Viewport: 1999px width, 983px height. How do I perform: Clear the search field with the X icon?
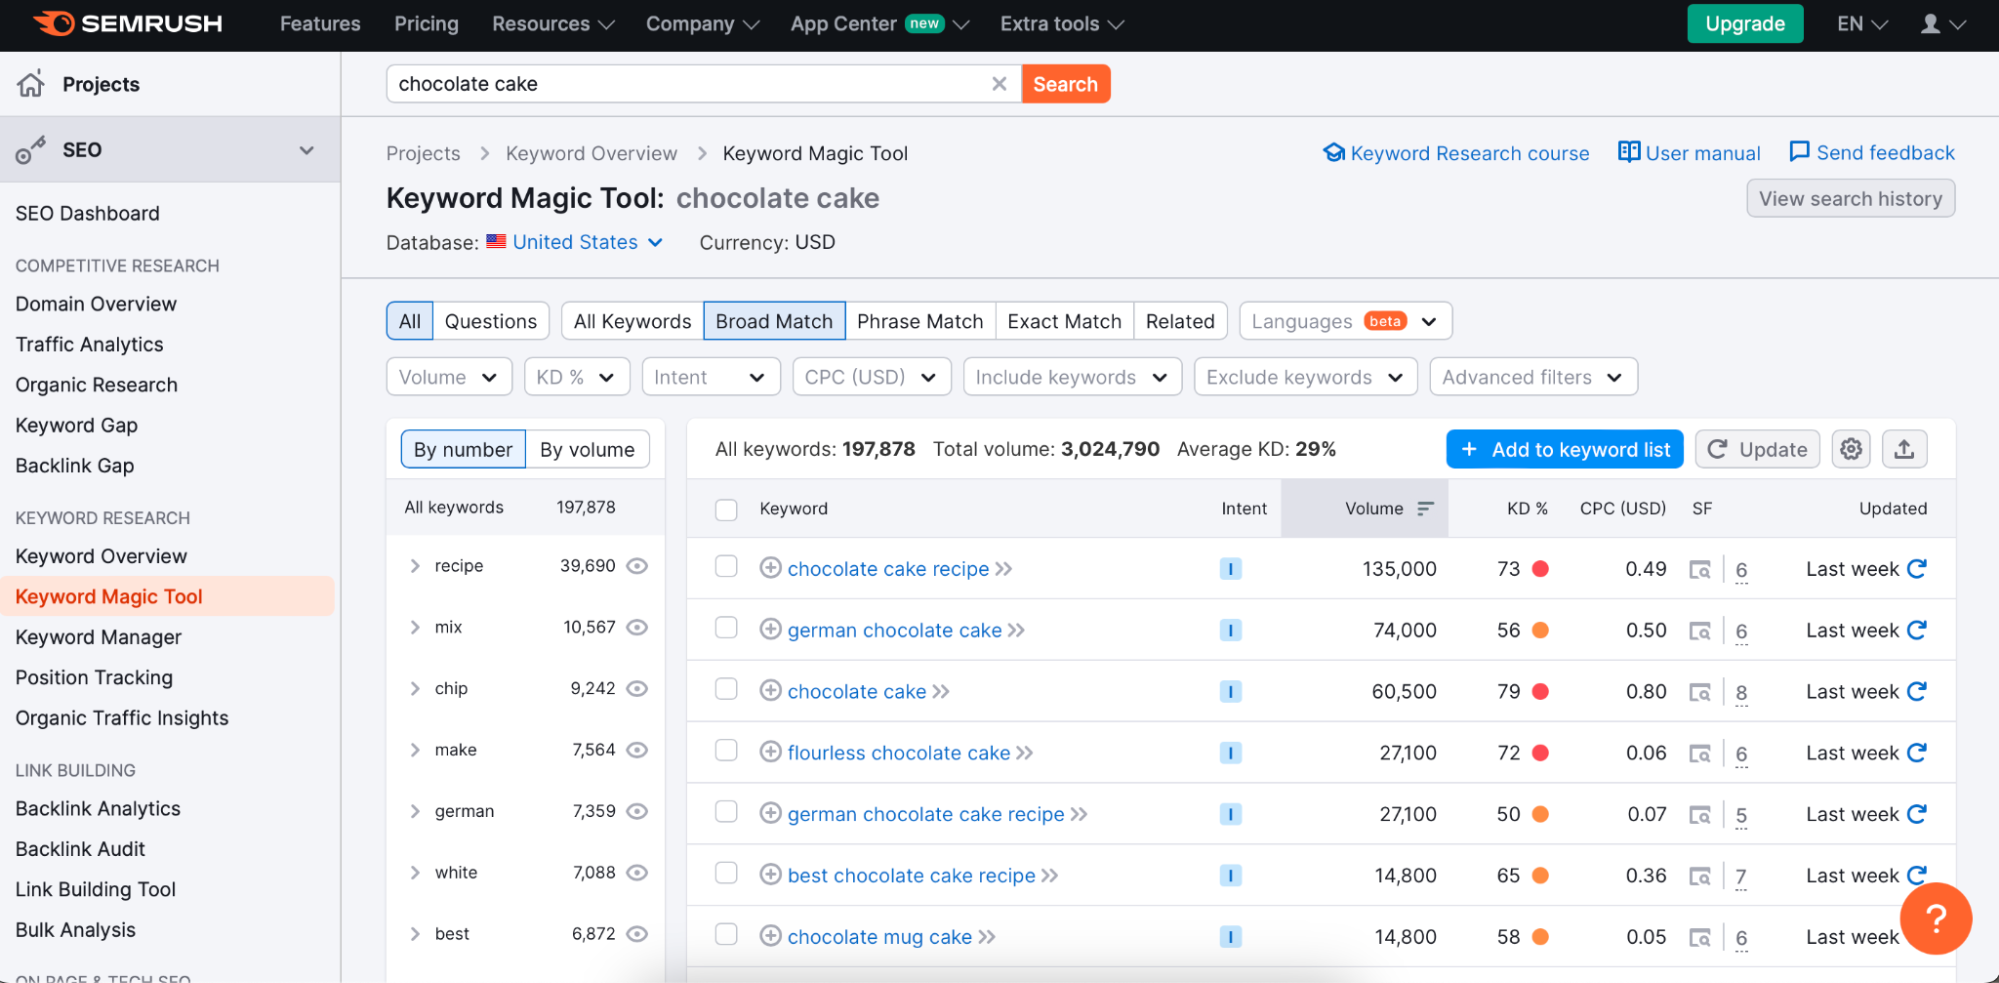(x=998, y=84)
